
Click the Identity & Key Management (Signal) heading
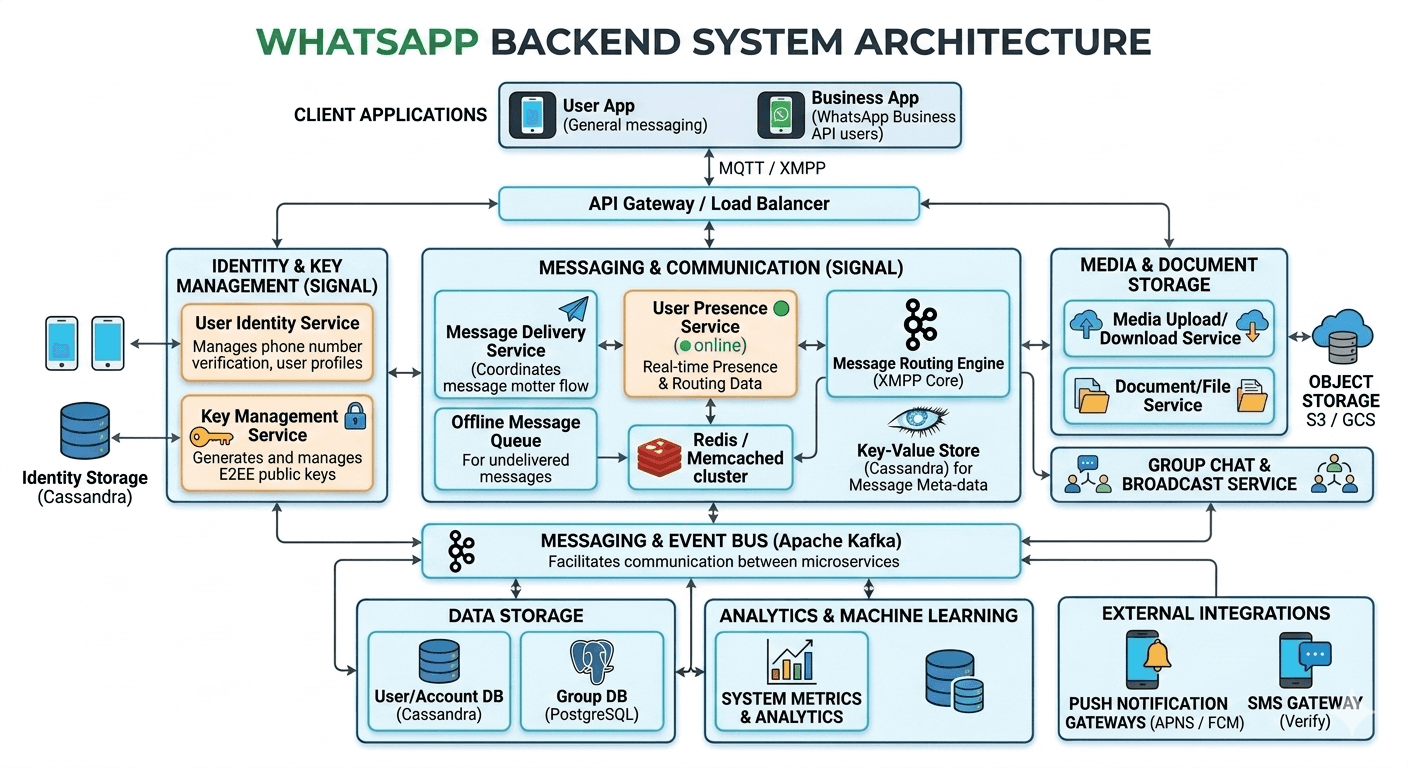(x=277, y=276)
